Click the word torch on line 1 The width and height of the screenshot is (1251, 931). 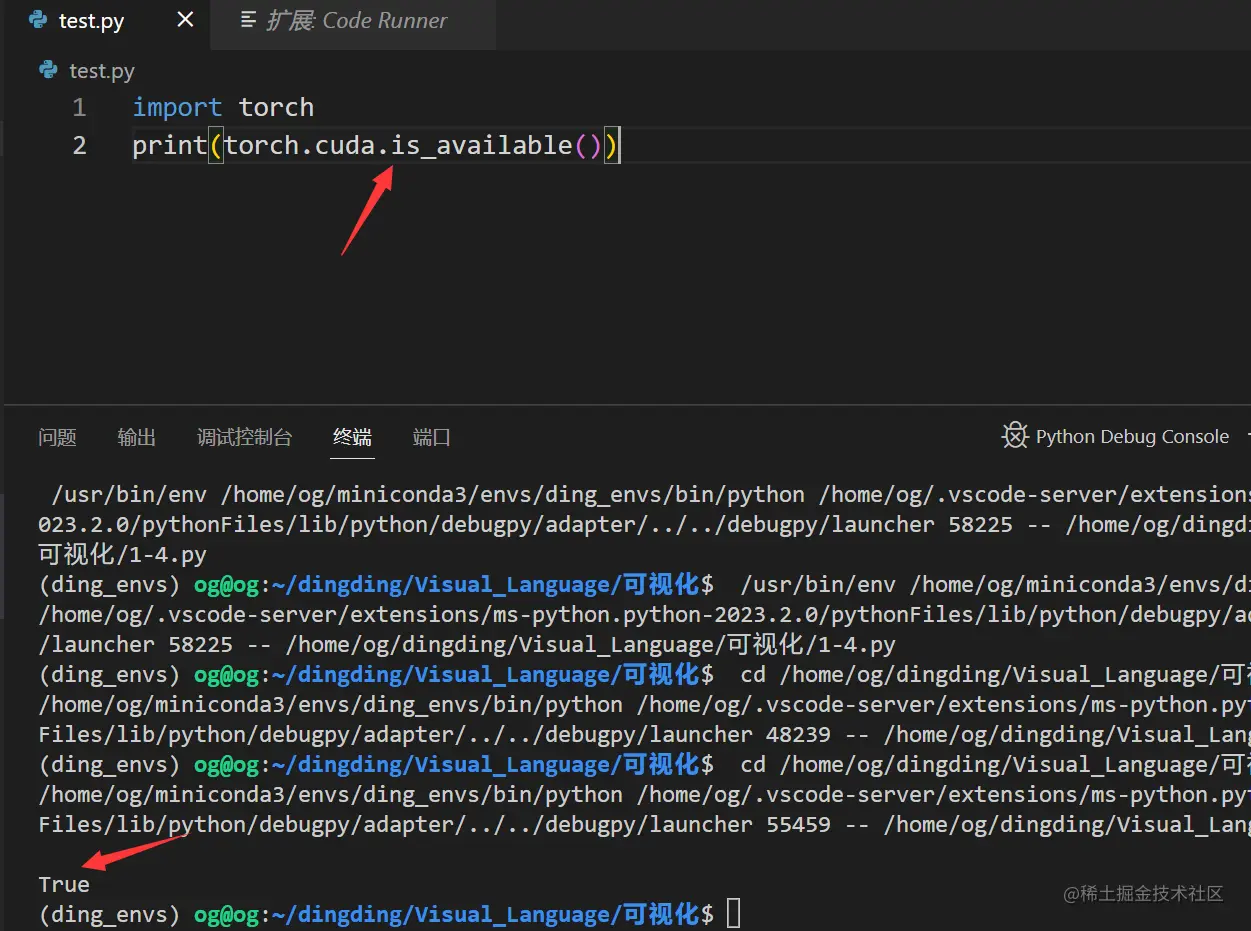click(x=276, y=107)
